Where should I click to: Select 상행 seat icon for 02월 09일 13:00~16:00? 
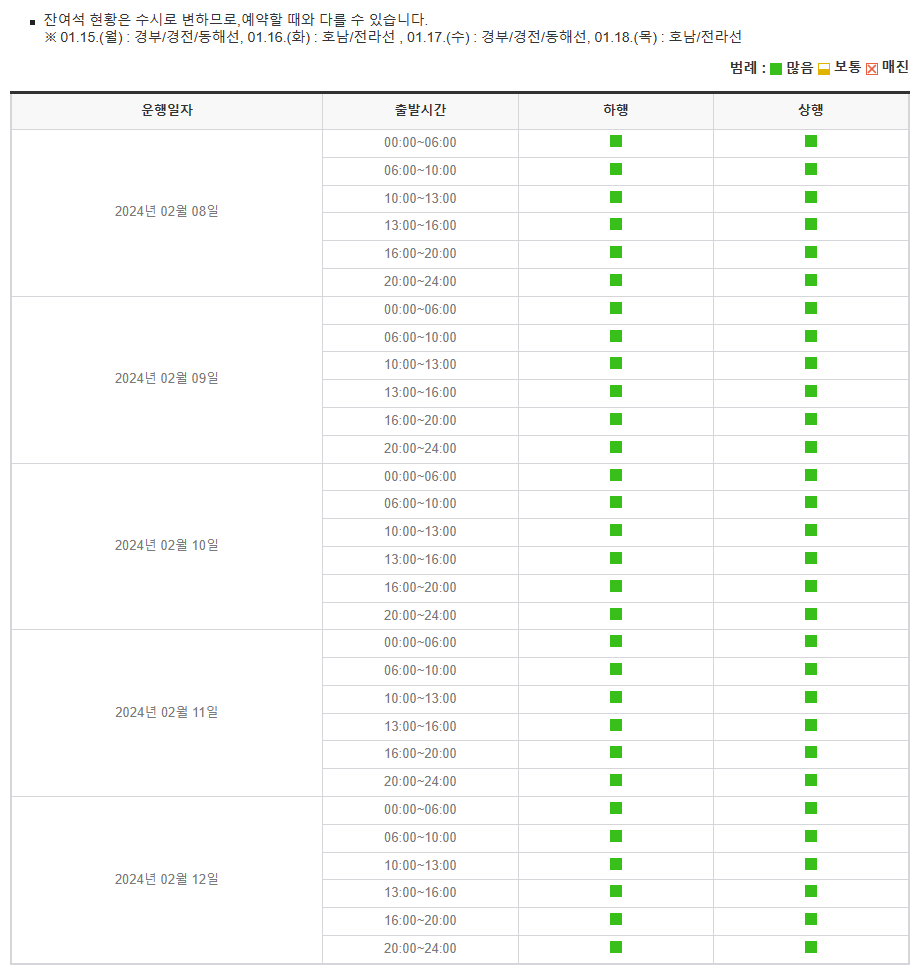[811, 391]
